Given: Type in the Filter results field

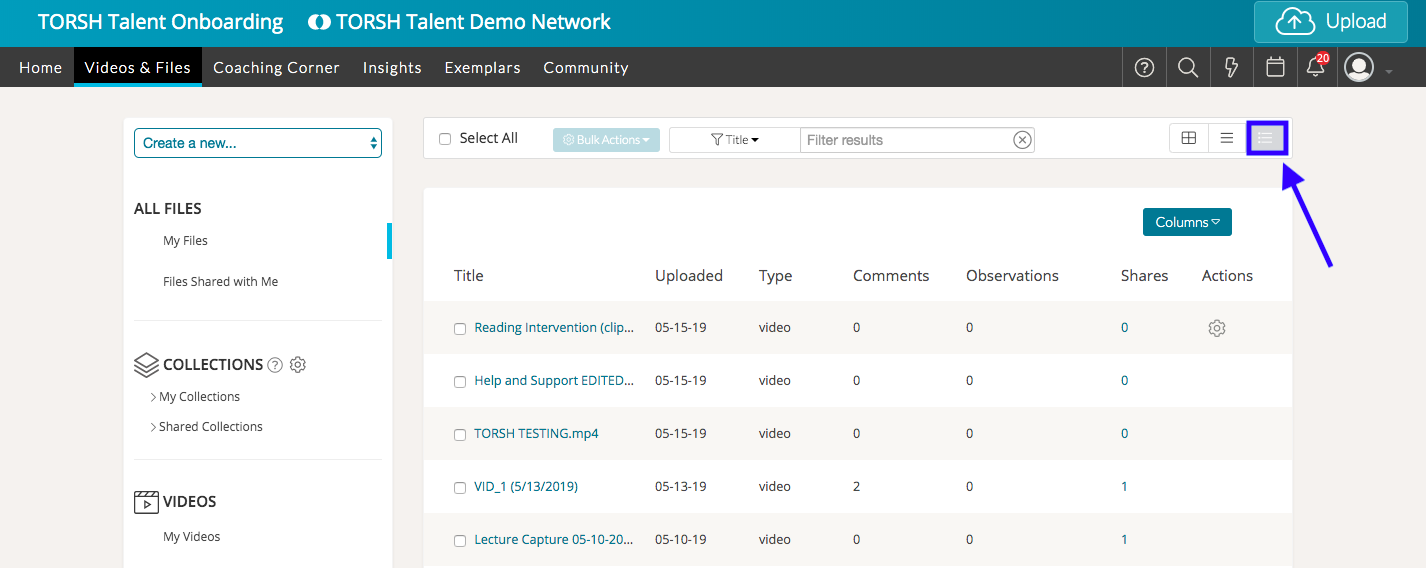Looking at the screenshot, I should tap(905, 140).
